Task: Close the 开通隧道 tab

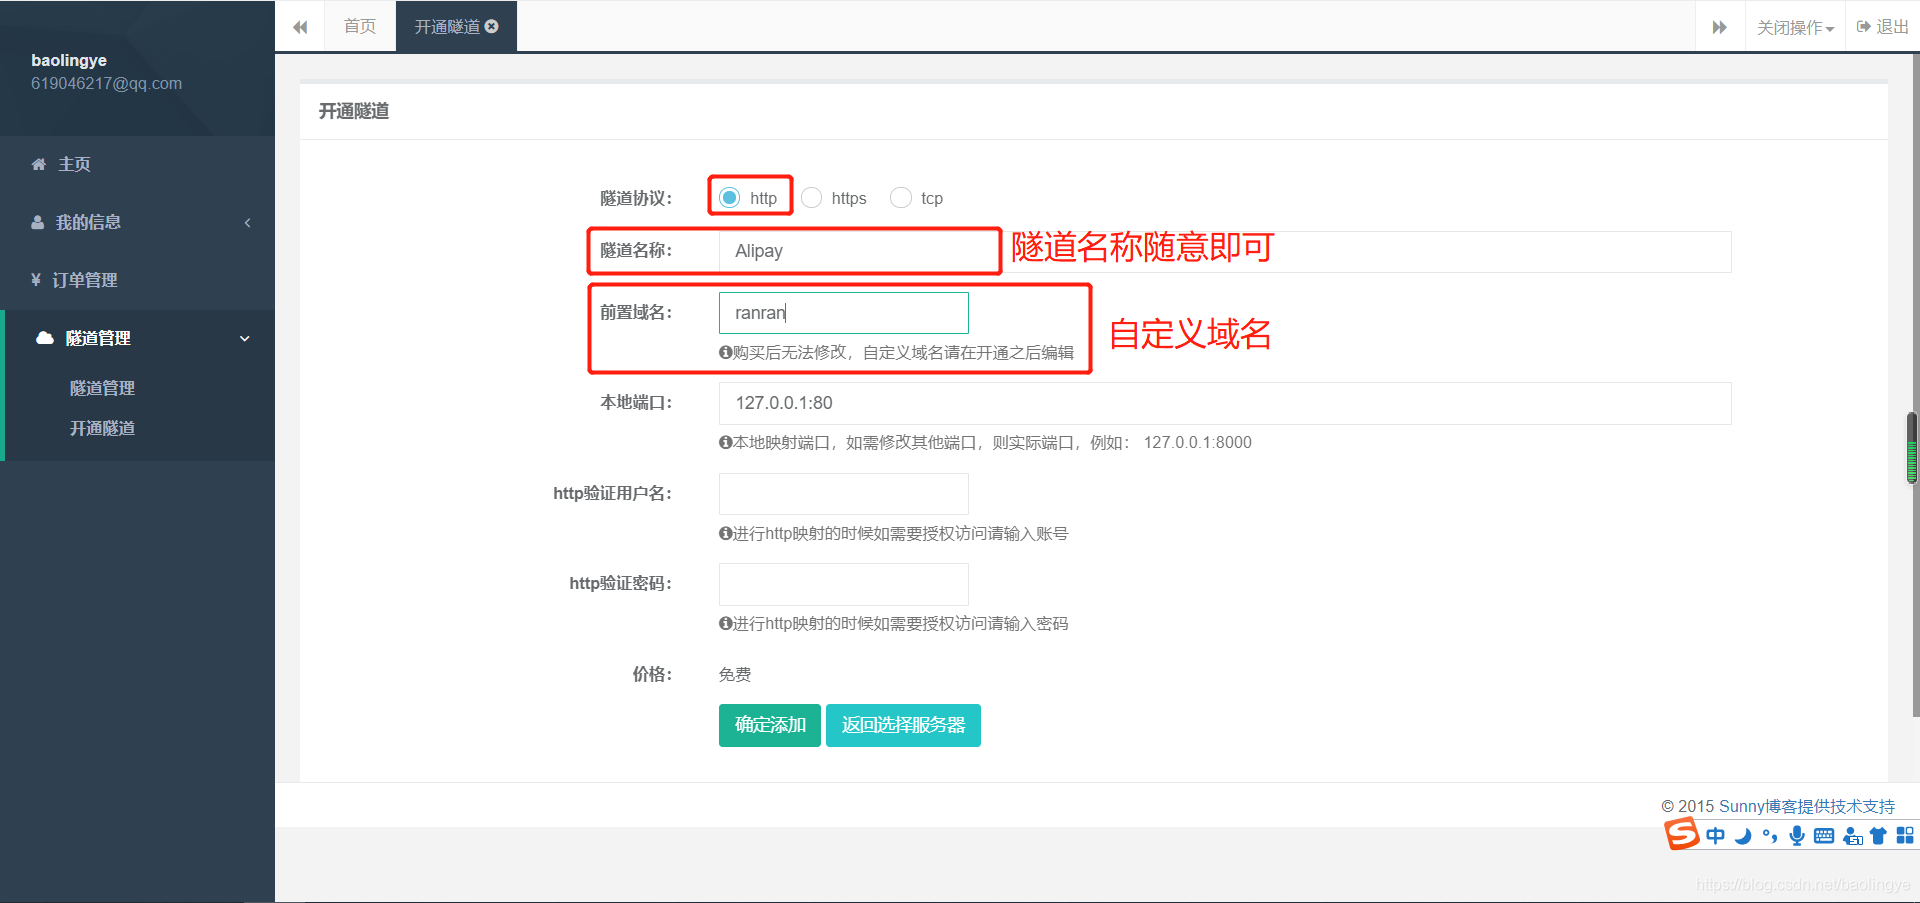Action: pyautogui.click(x=489, y=26)
